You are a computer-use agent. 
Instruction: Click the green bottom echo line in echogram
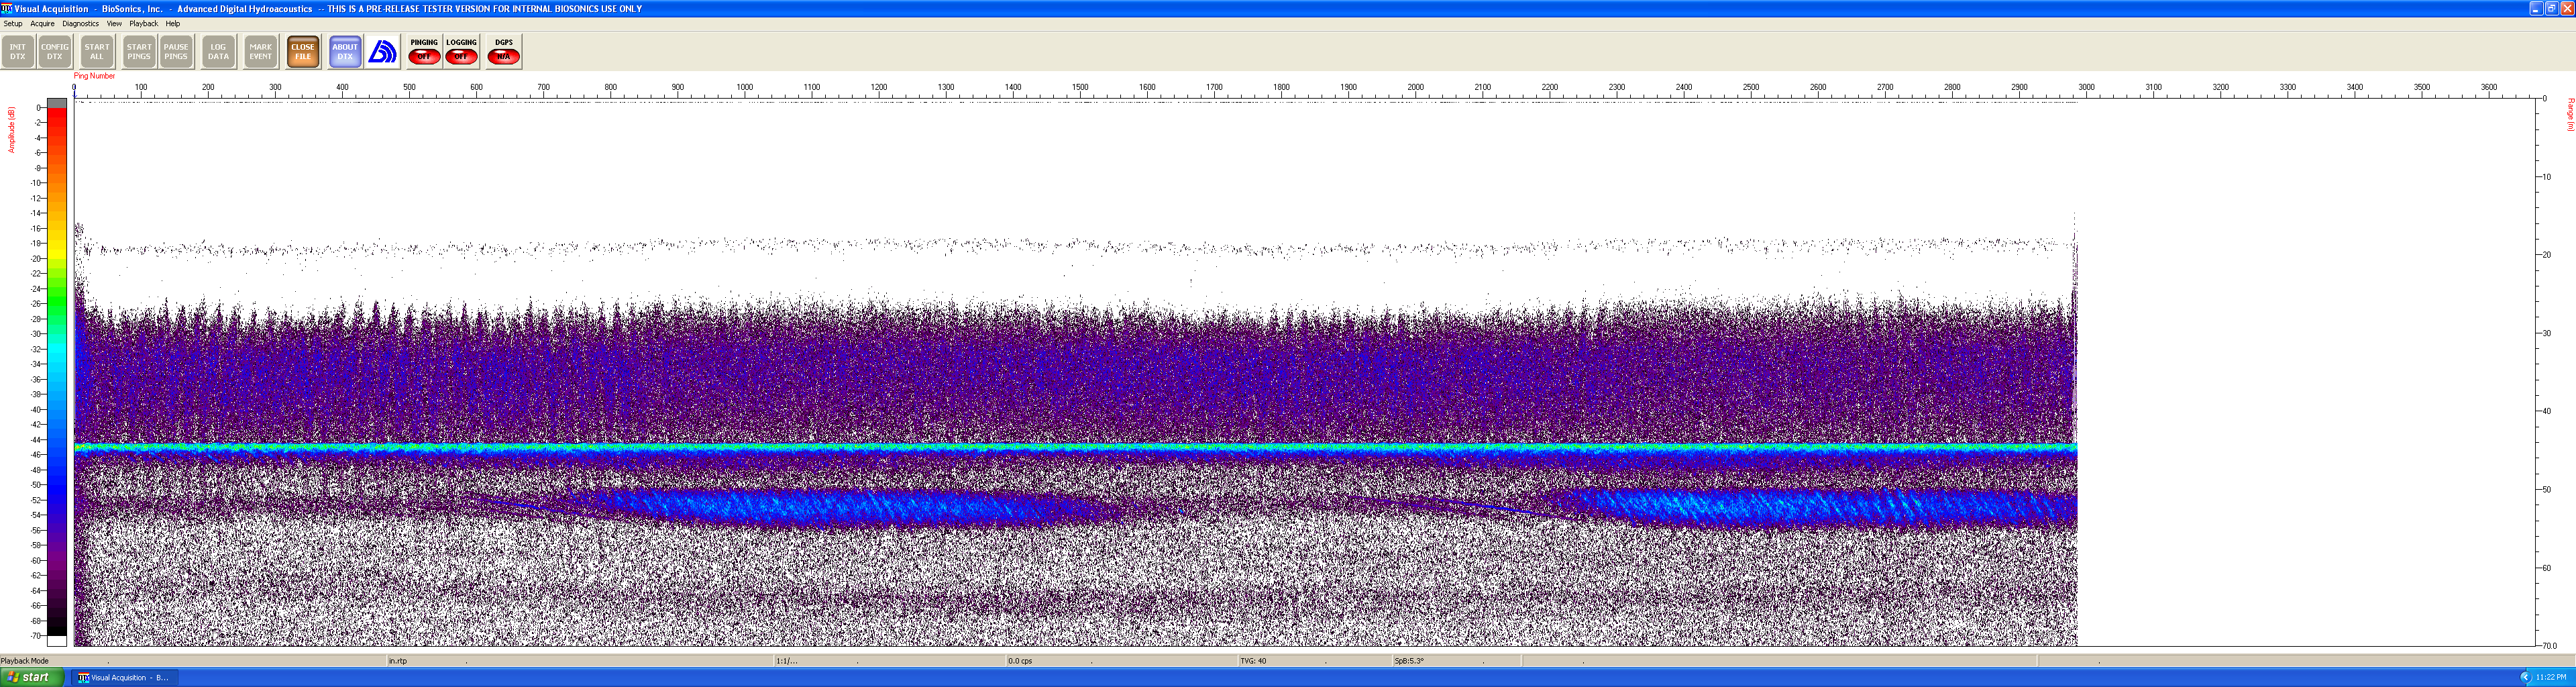(1075, 448)
